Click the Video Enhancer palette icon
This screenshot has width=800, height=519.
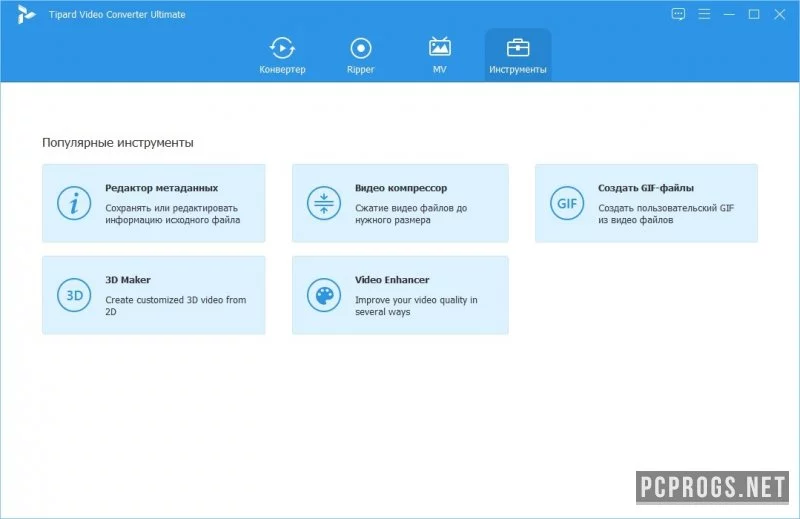(324, 295)
